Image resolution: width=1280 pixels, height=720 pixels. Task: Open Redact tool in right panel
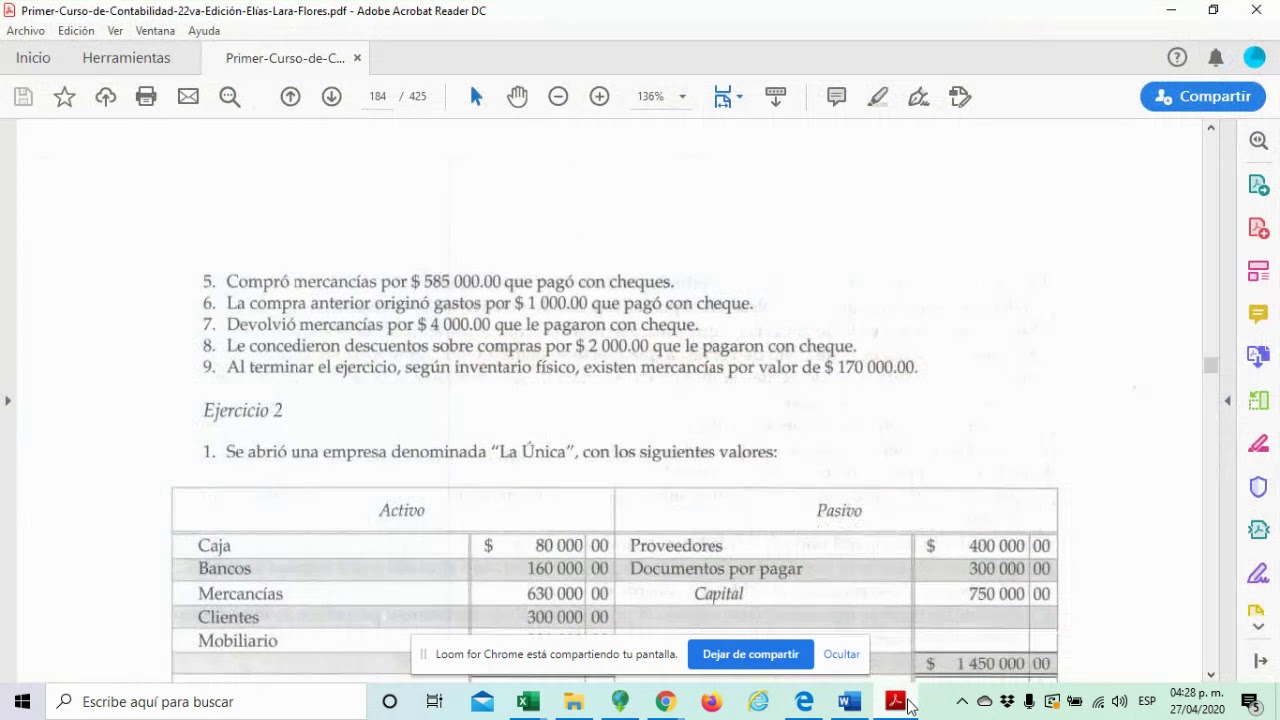[1259, 444]
